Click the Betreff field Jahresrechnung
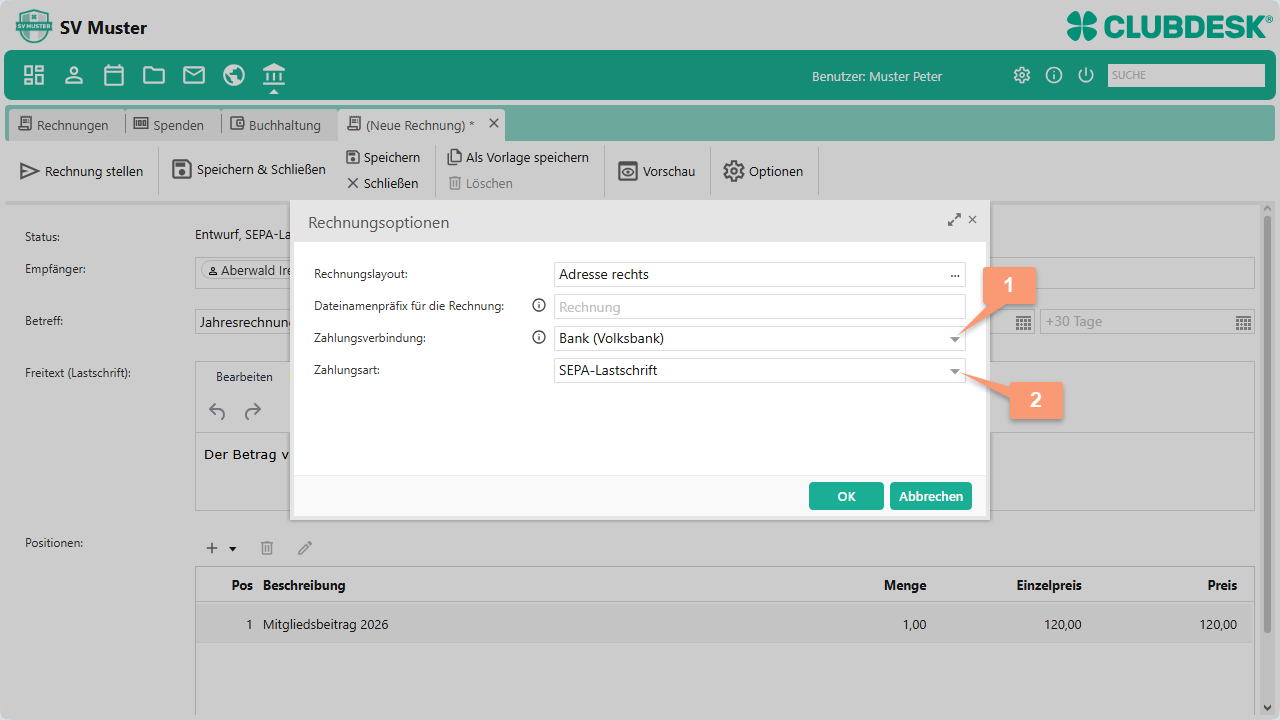 point(243,322)
